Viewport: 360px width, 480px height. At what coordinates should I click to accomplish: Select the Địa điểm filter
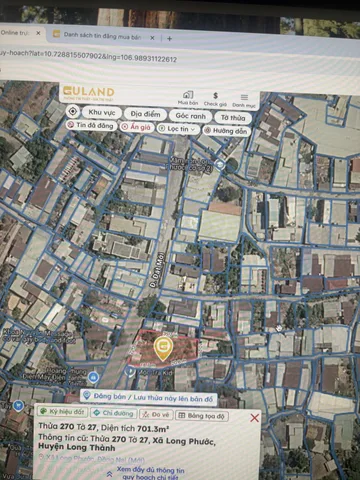(145, 114)
